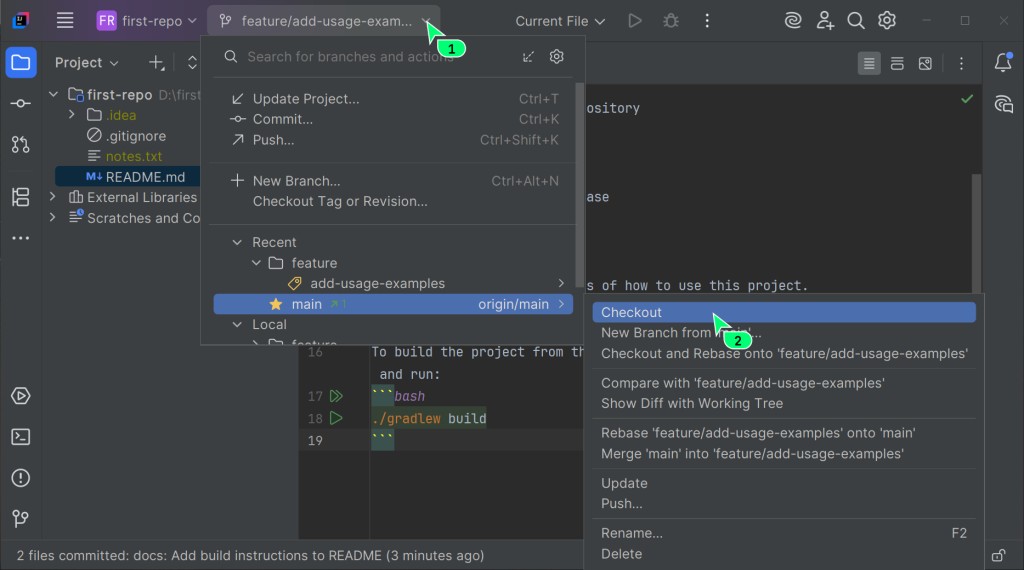The image size is (1024, 570).
Task: Open the AI assistant swirl icon
Action: [x=793, y=21]
